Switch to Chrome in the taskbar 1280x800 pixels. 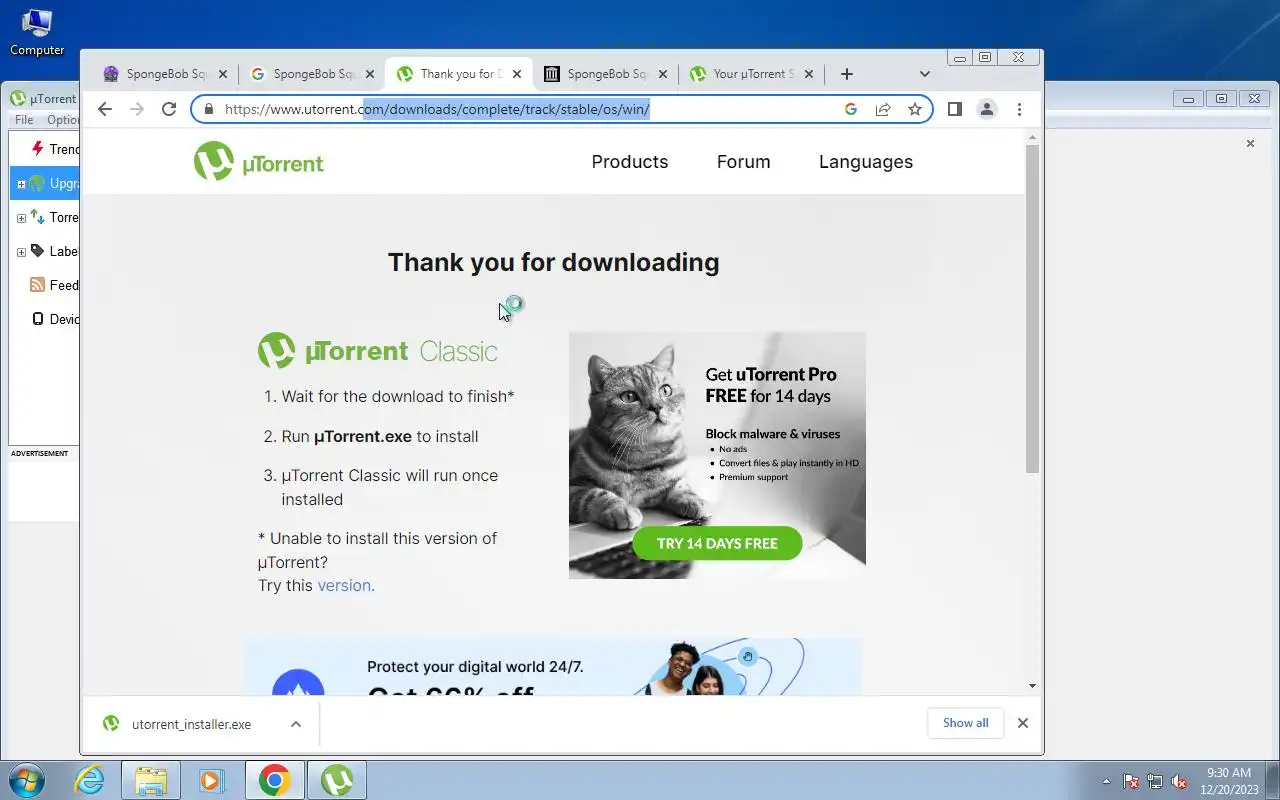coord(275,780)
